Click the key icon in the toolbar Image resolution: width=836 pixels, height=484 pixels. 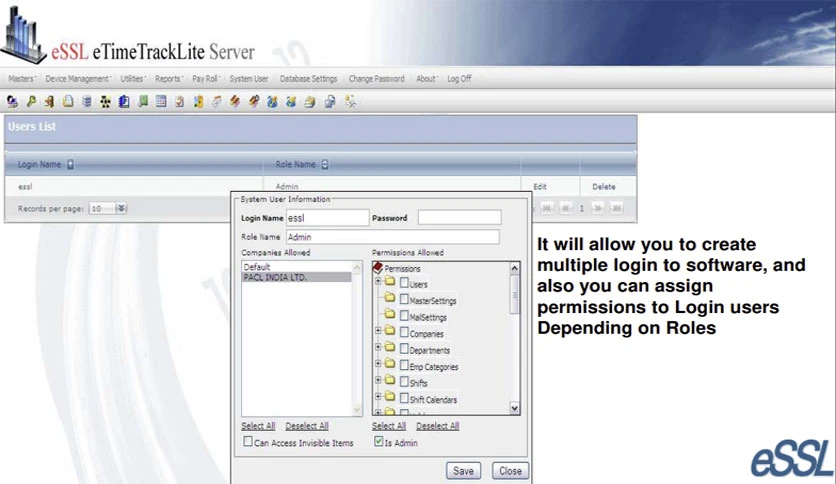[x=31, y=101]
